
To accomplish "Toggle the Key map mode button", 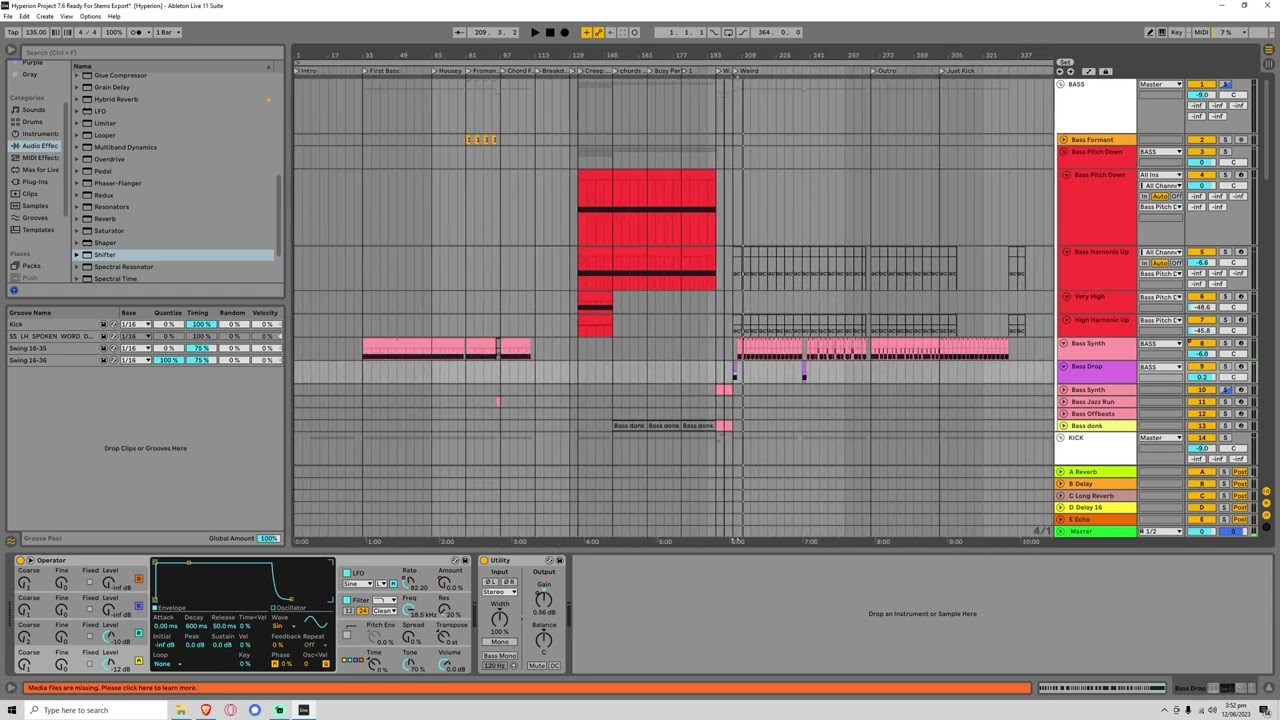I will [1176, 32].
